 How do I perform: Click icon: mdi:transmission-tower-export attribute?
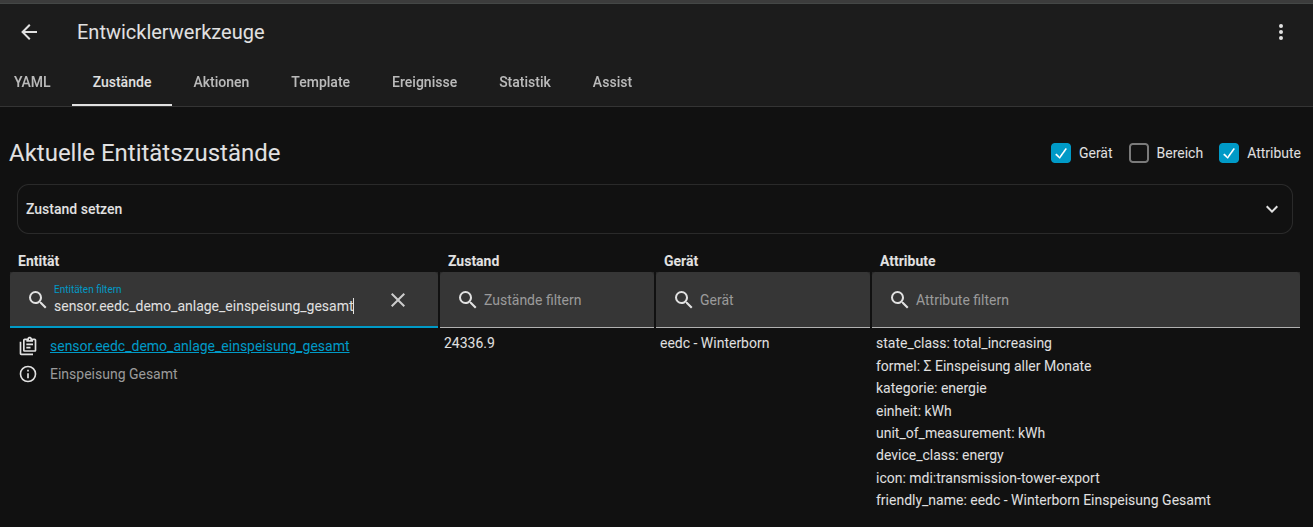[x=988, y=478]
